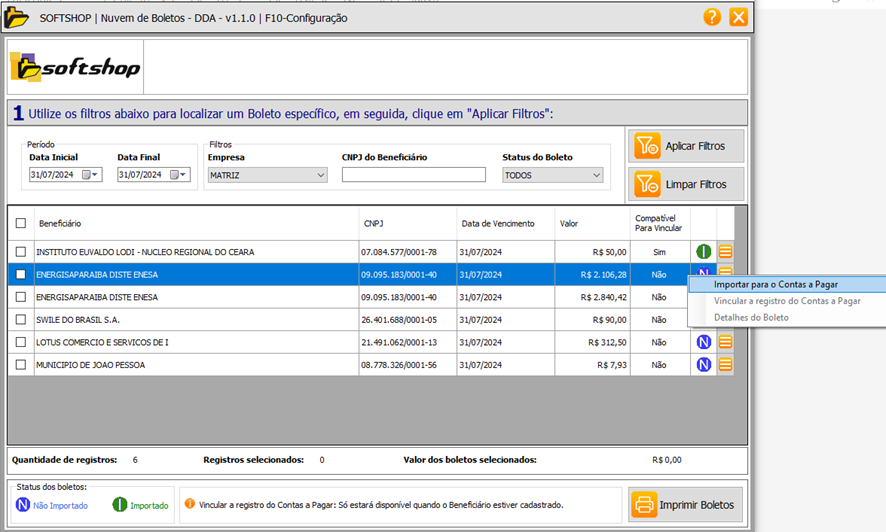Click the Aplicar Filtros button
The width and height of the screenshot is (886, 532).
coord(686,146)
